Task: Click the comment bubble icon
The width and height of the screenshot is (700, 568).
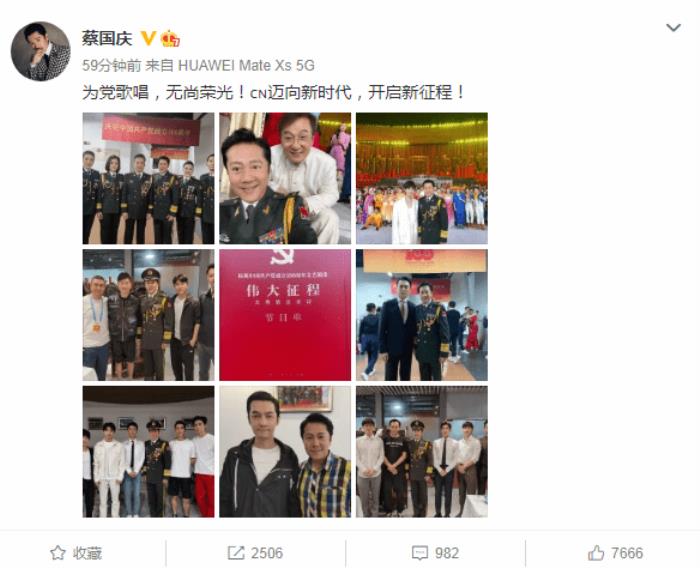Action: (420, 553)
